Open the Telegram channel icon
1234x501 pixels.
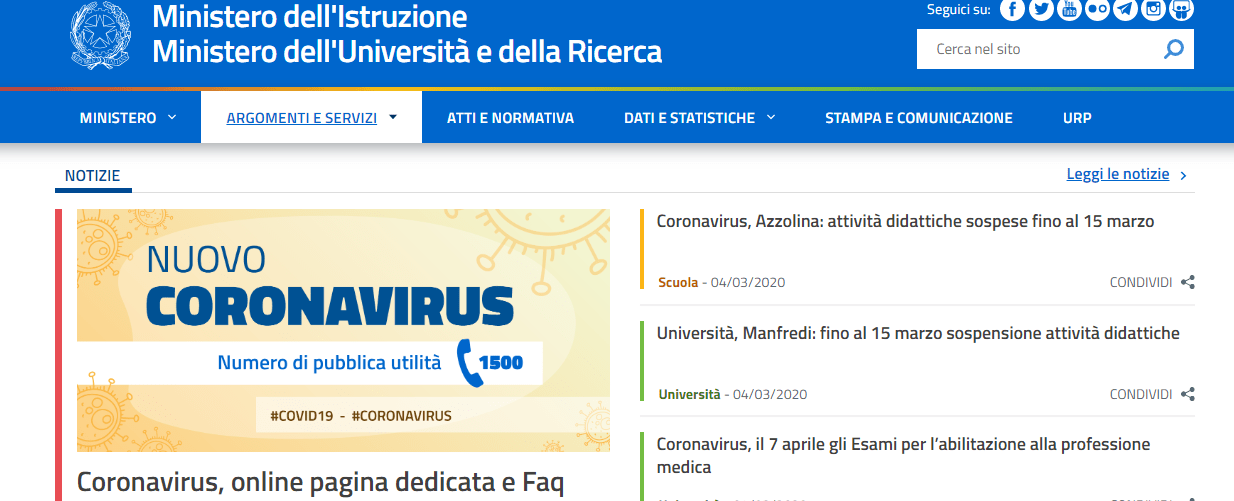pos(1126,10)
